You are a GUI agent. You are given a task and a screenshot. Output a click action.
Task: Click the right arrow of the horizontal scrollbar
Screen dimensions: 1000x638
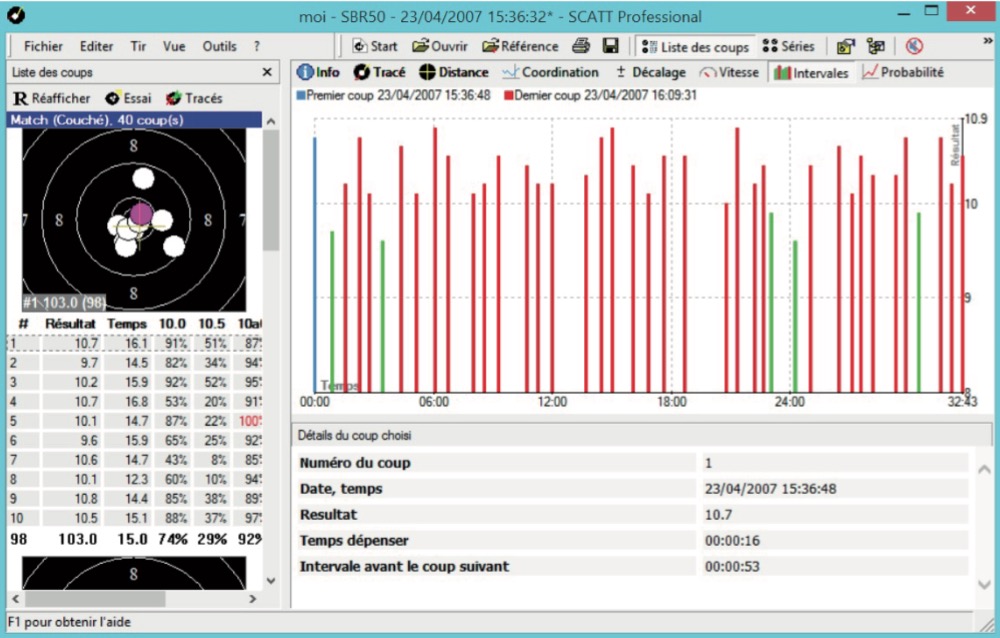[x=253, y=598]
